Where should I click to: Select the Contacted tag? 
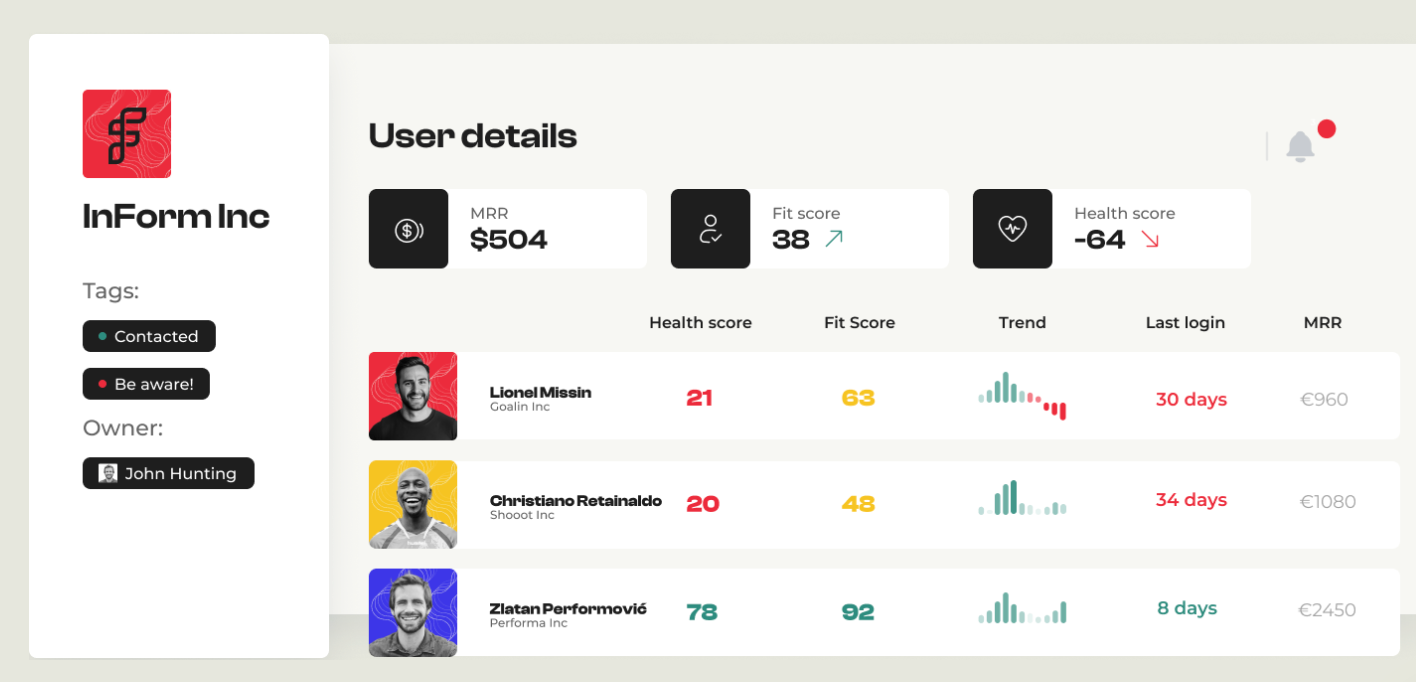149,336
